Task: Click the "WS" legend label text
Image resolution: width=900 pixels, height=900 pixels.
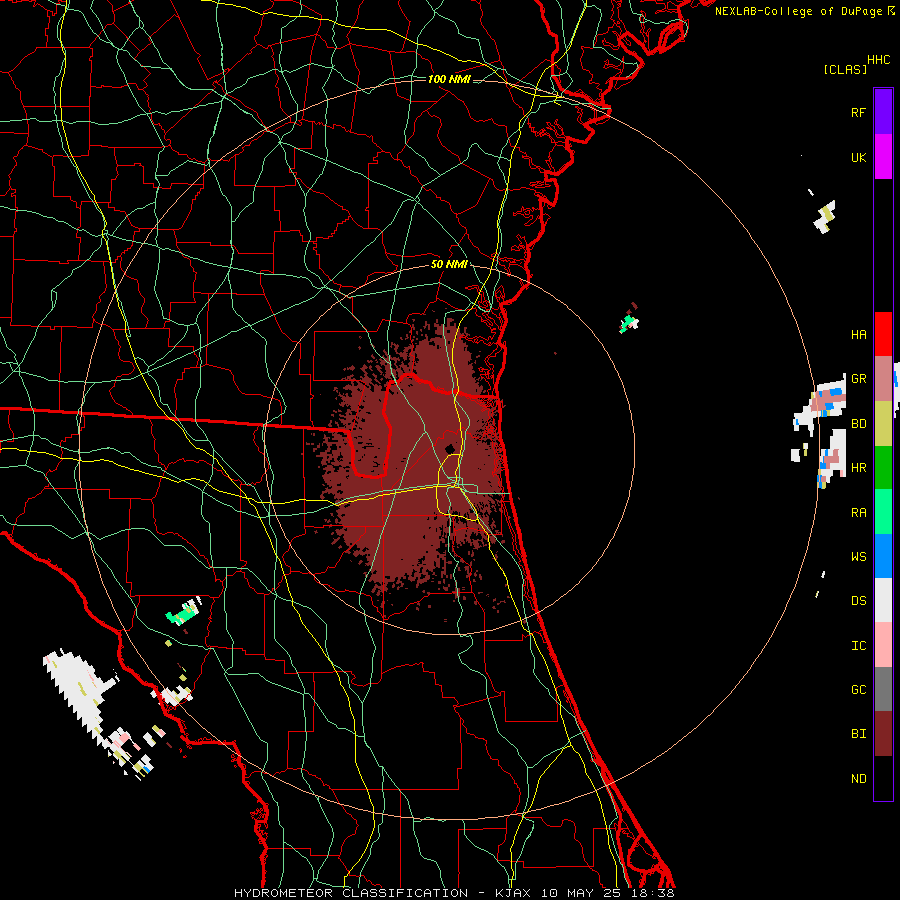Action: coord(858,556)
